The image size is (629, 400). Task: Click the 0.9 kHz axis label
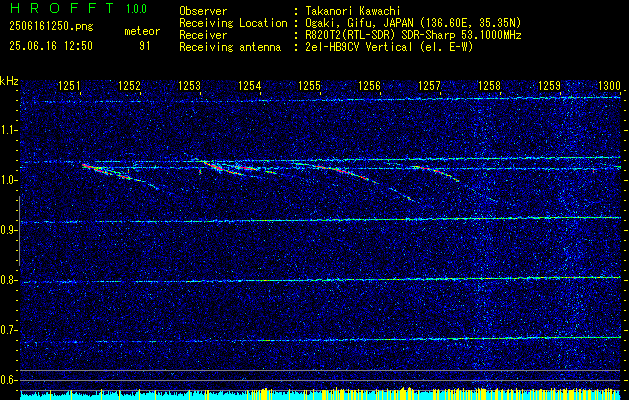coord(9,230)
